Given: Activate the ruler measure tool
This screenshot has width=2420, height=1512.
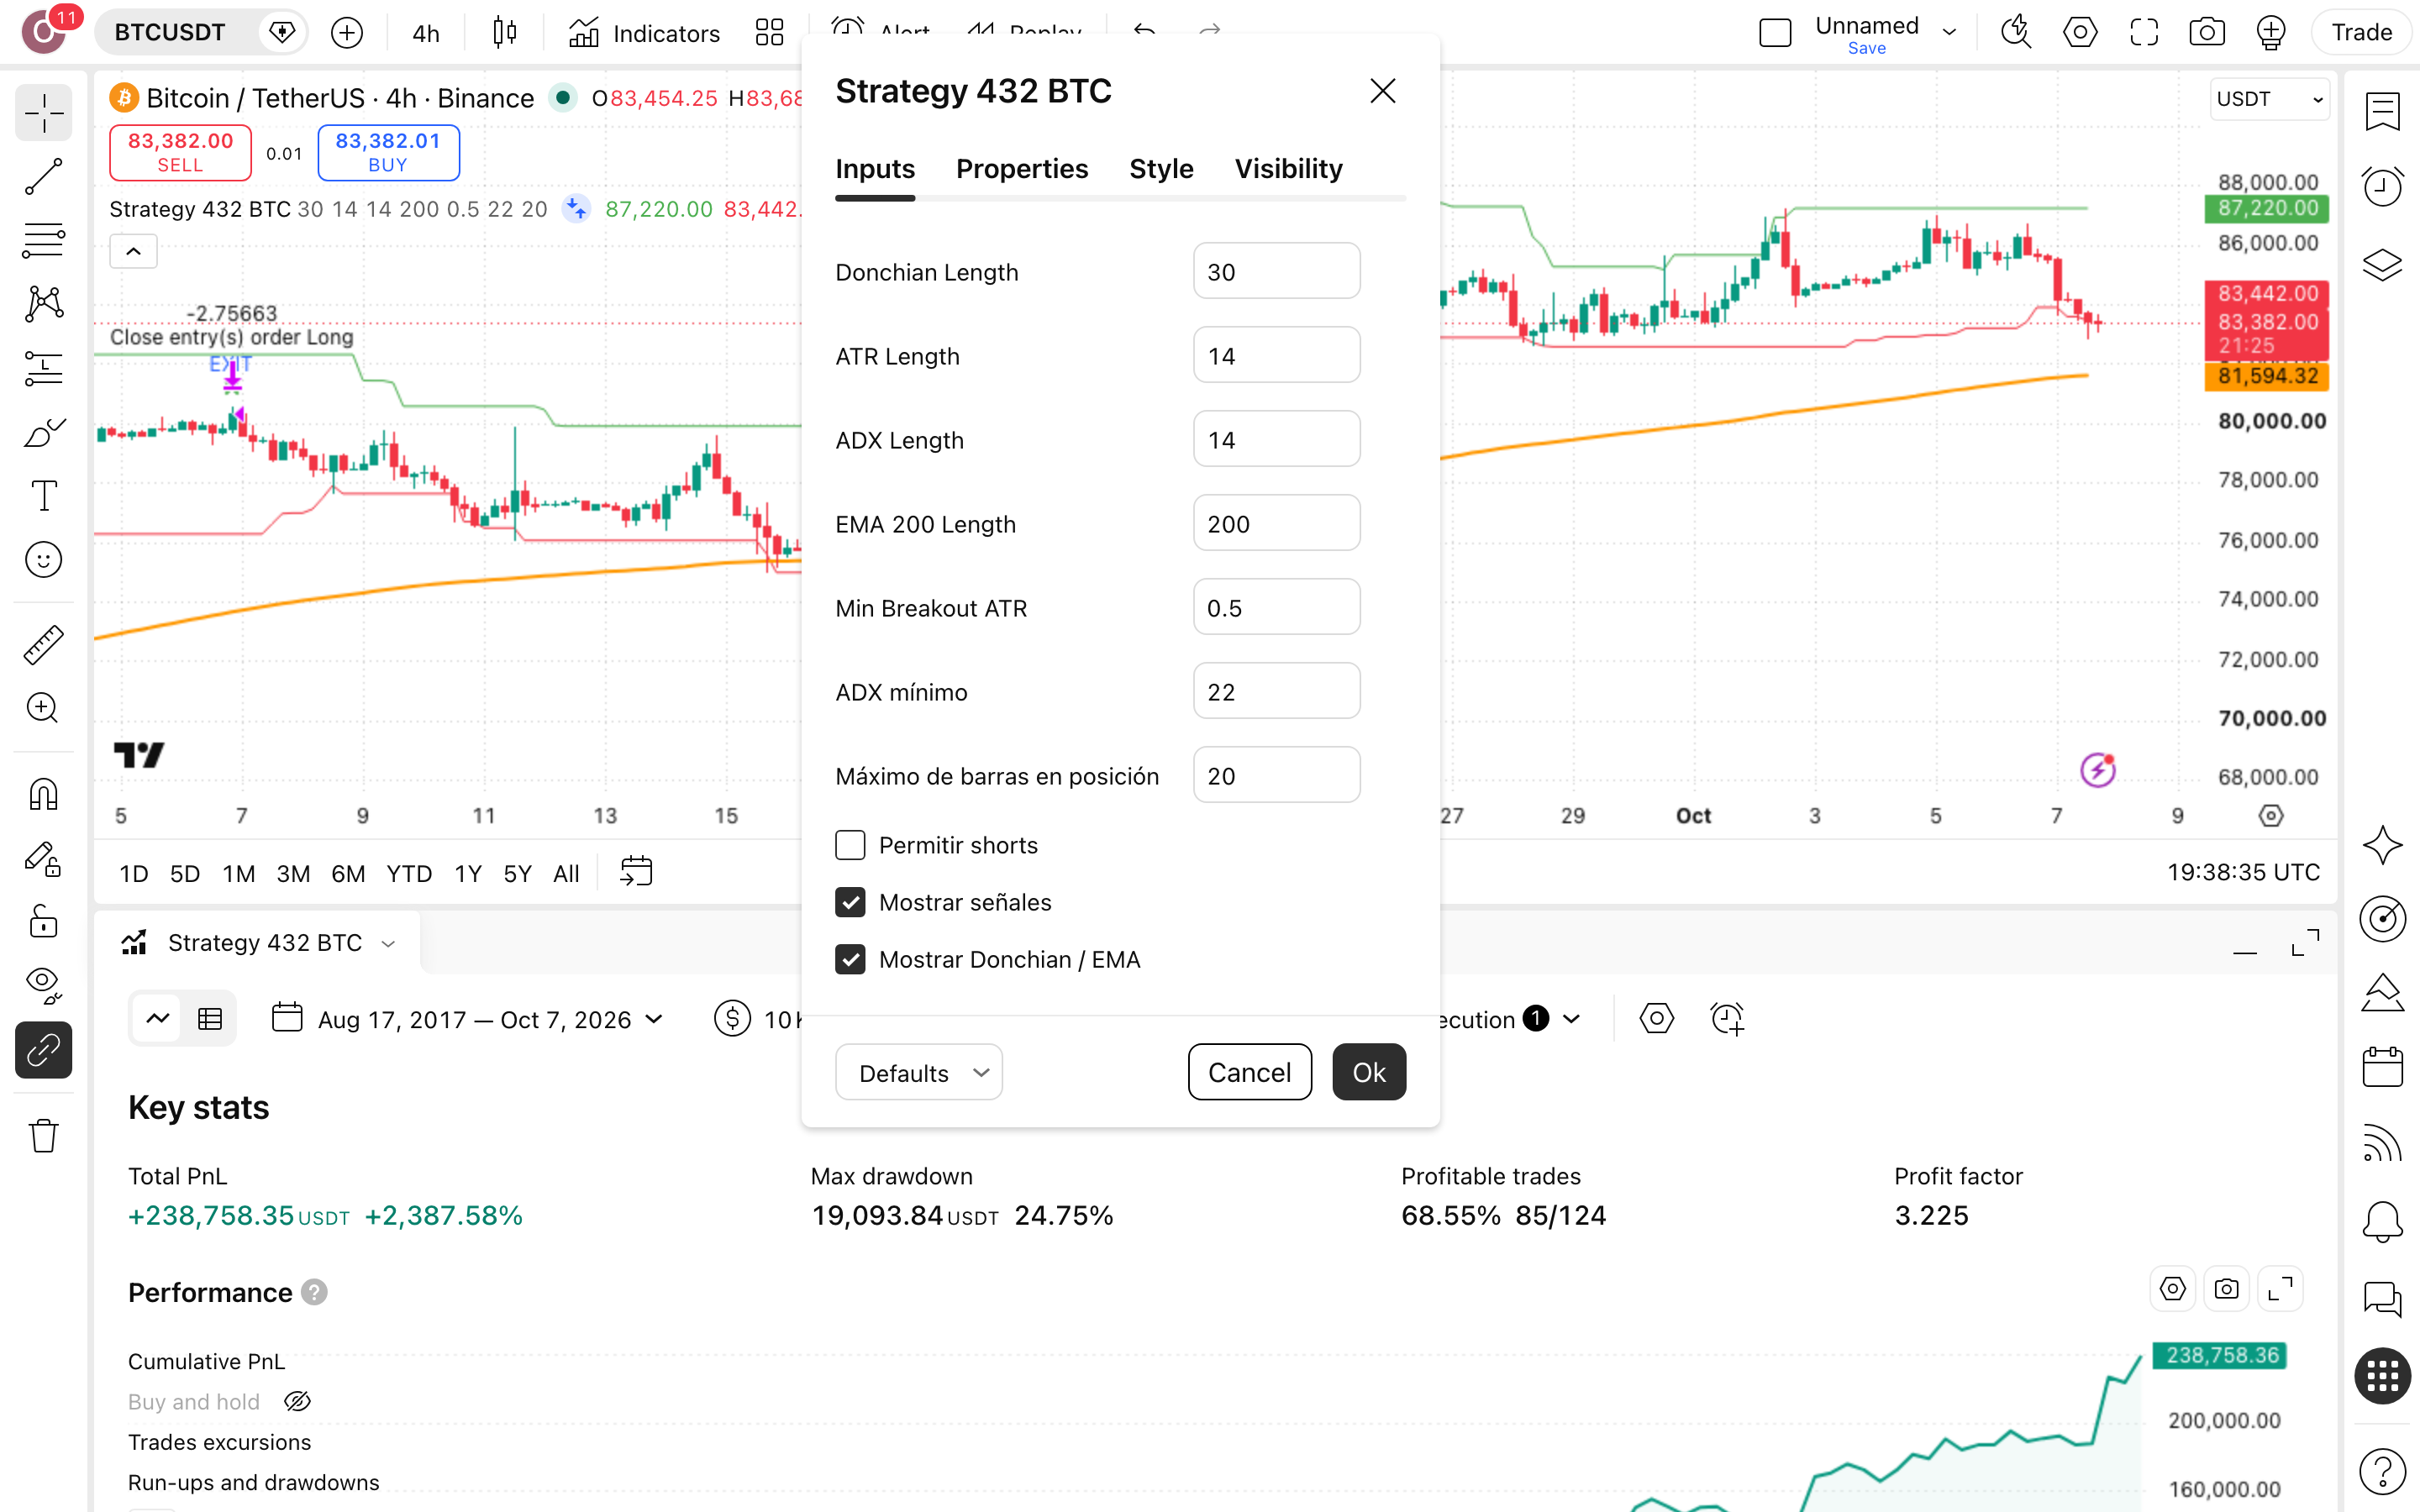Looking at the screenshot, I should click(x=44, y=645).
